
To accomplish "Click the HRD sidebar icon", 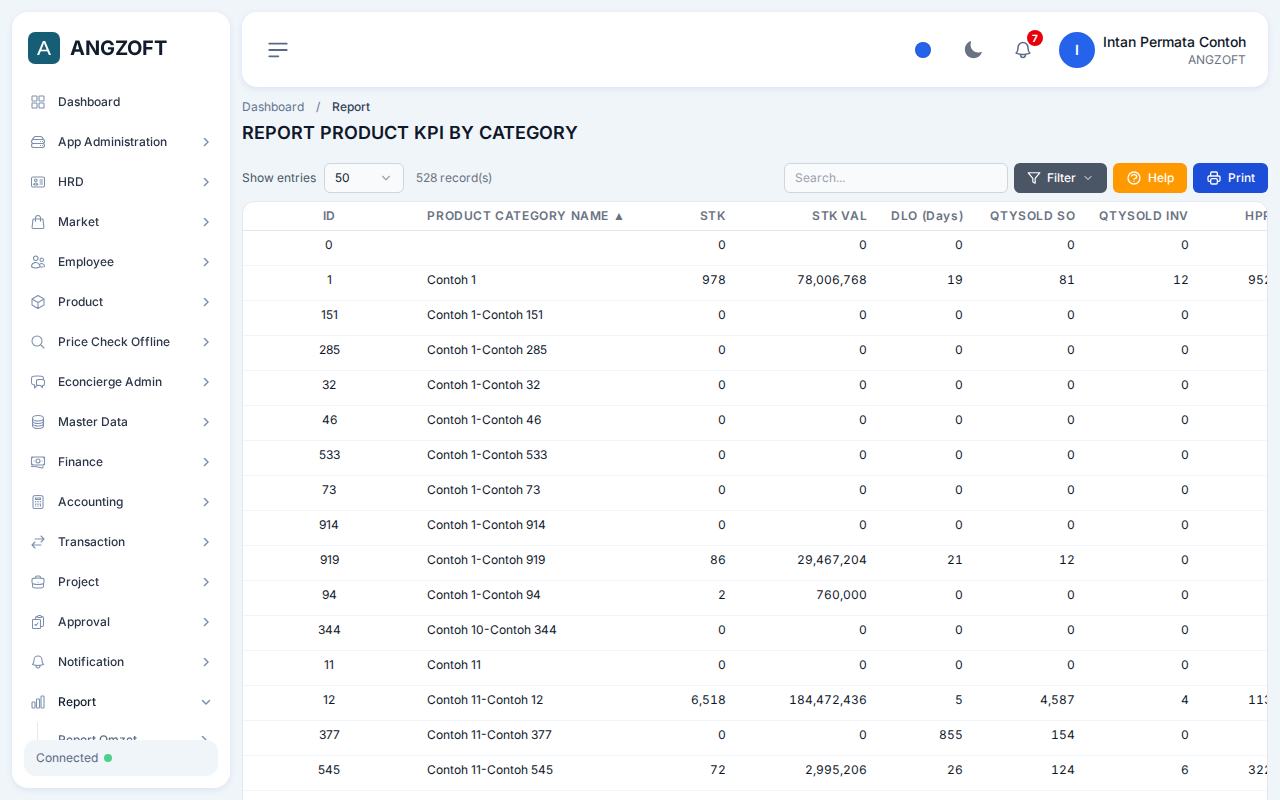I will pyautogui.click(x=38, y=182).
